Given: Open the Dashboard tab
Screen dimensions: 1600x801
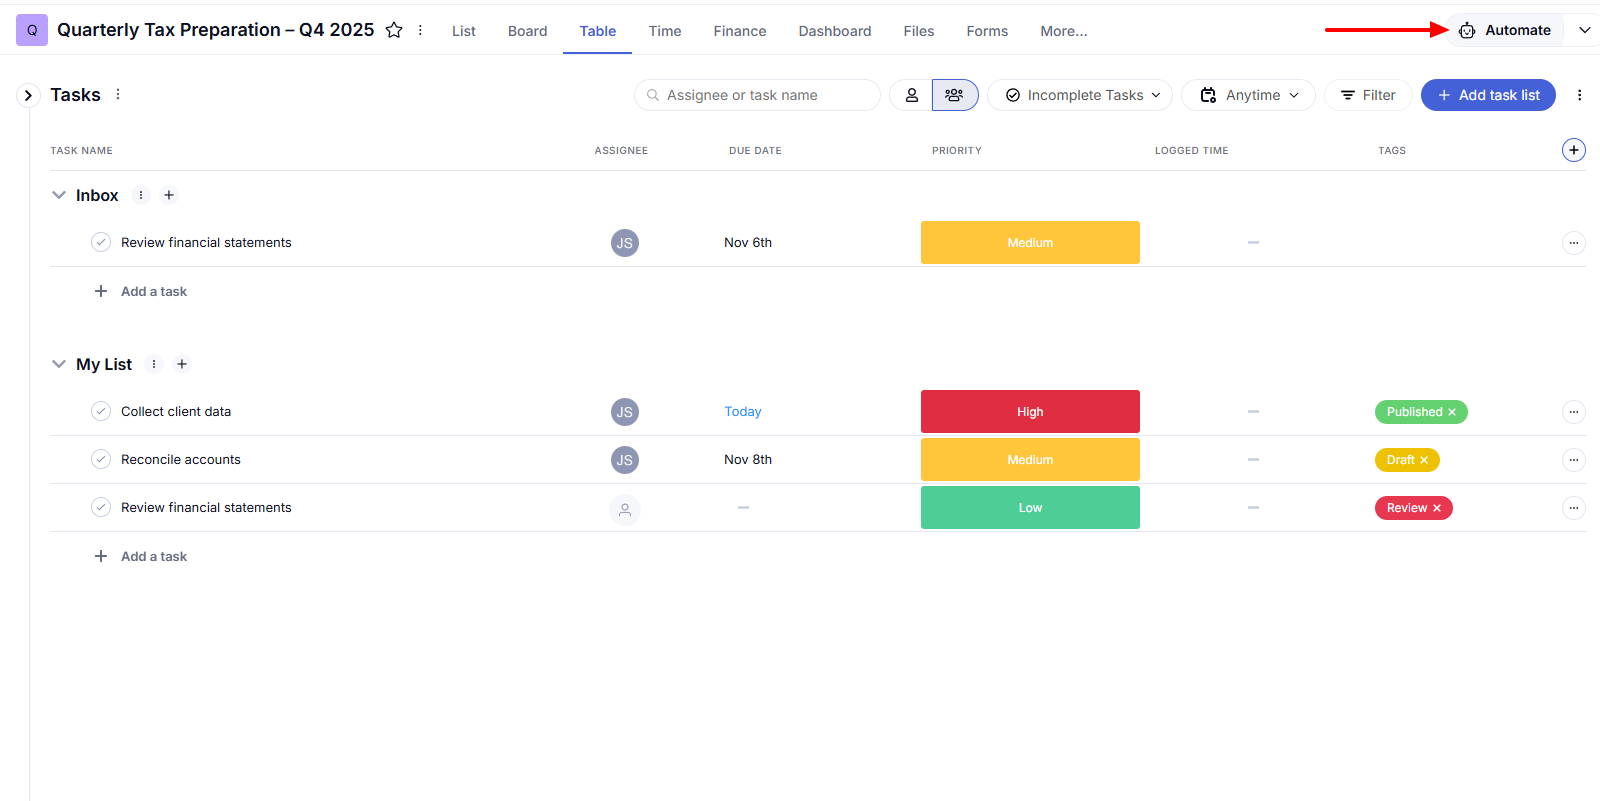Looking at the screenshot, I should click(x=835, y=31).
